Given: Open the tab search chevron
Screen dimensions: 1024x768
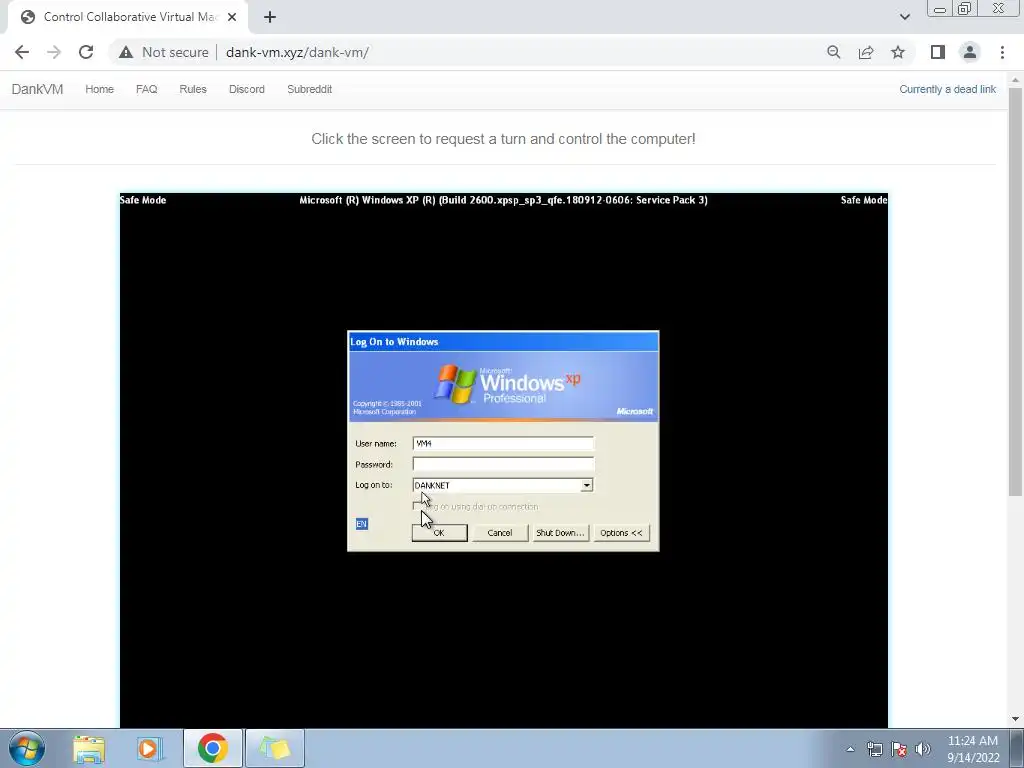Looking at the screenshot, I should pyautogui.click(x=904, y=17).
